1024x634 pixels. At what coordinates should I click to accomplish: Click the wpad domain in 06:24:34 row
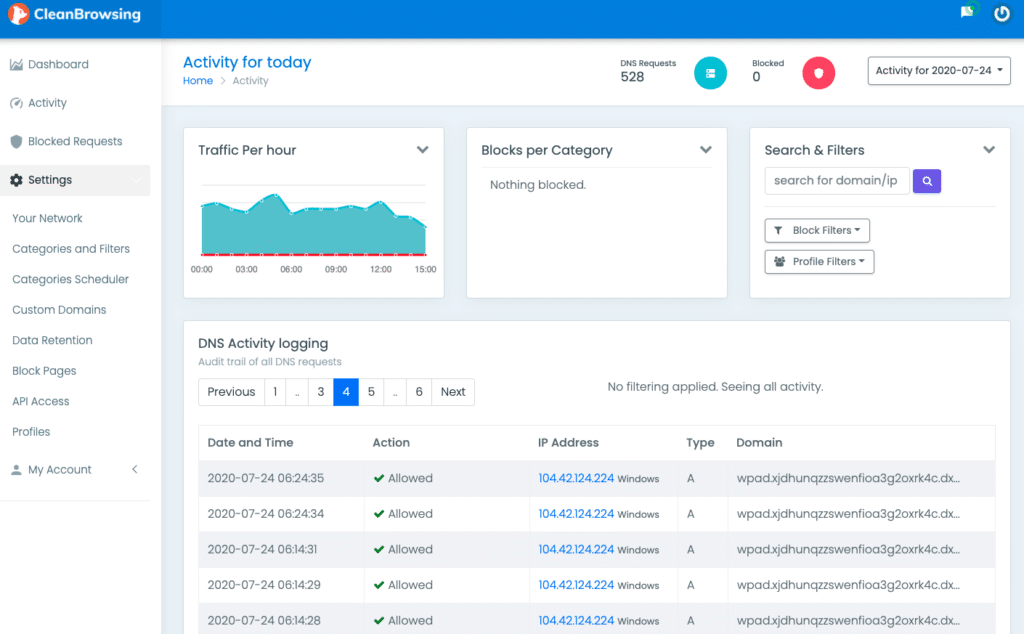pyautogui.click(x=848, y=514)
